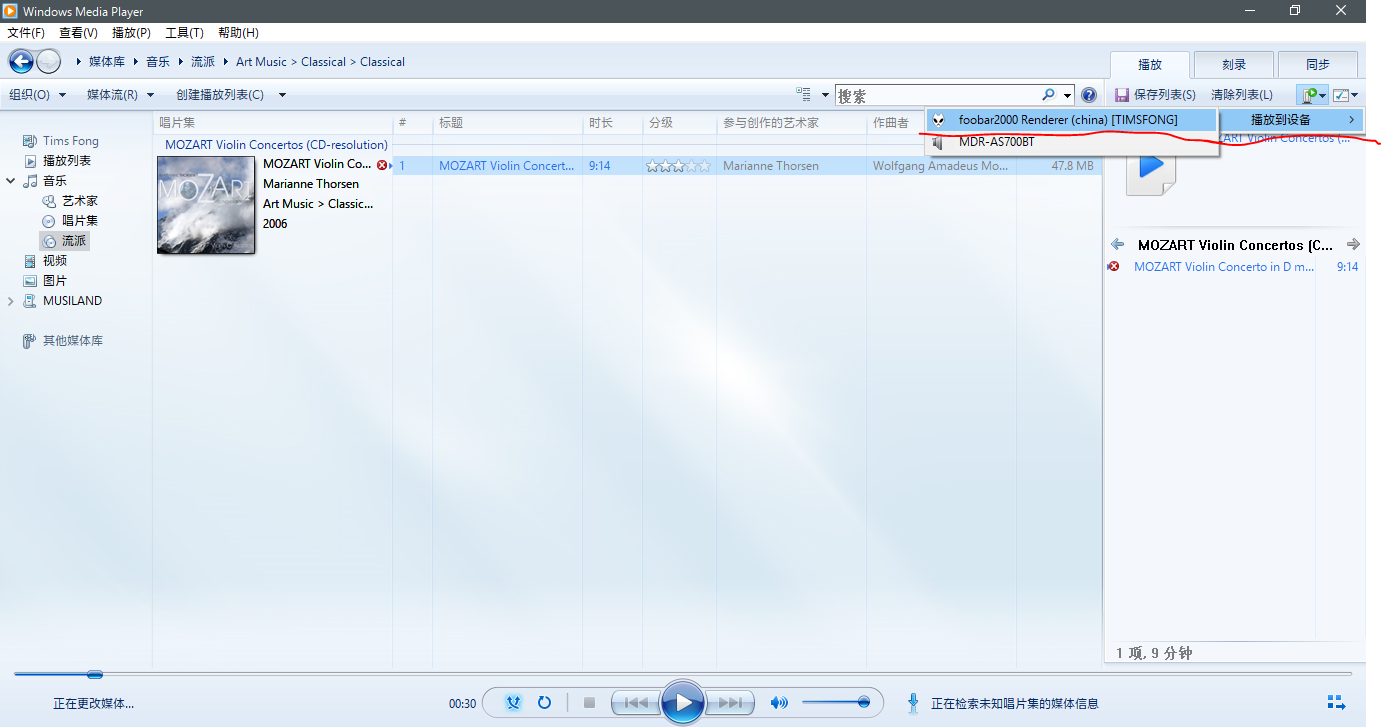
Task: Toggle shuffle playback mode
Action: coord(513,703)
